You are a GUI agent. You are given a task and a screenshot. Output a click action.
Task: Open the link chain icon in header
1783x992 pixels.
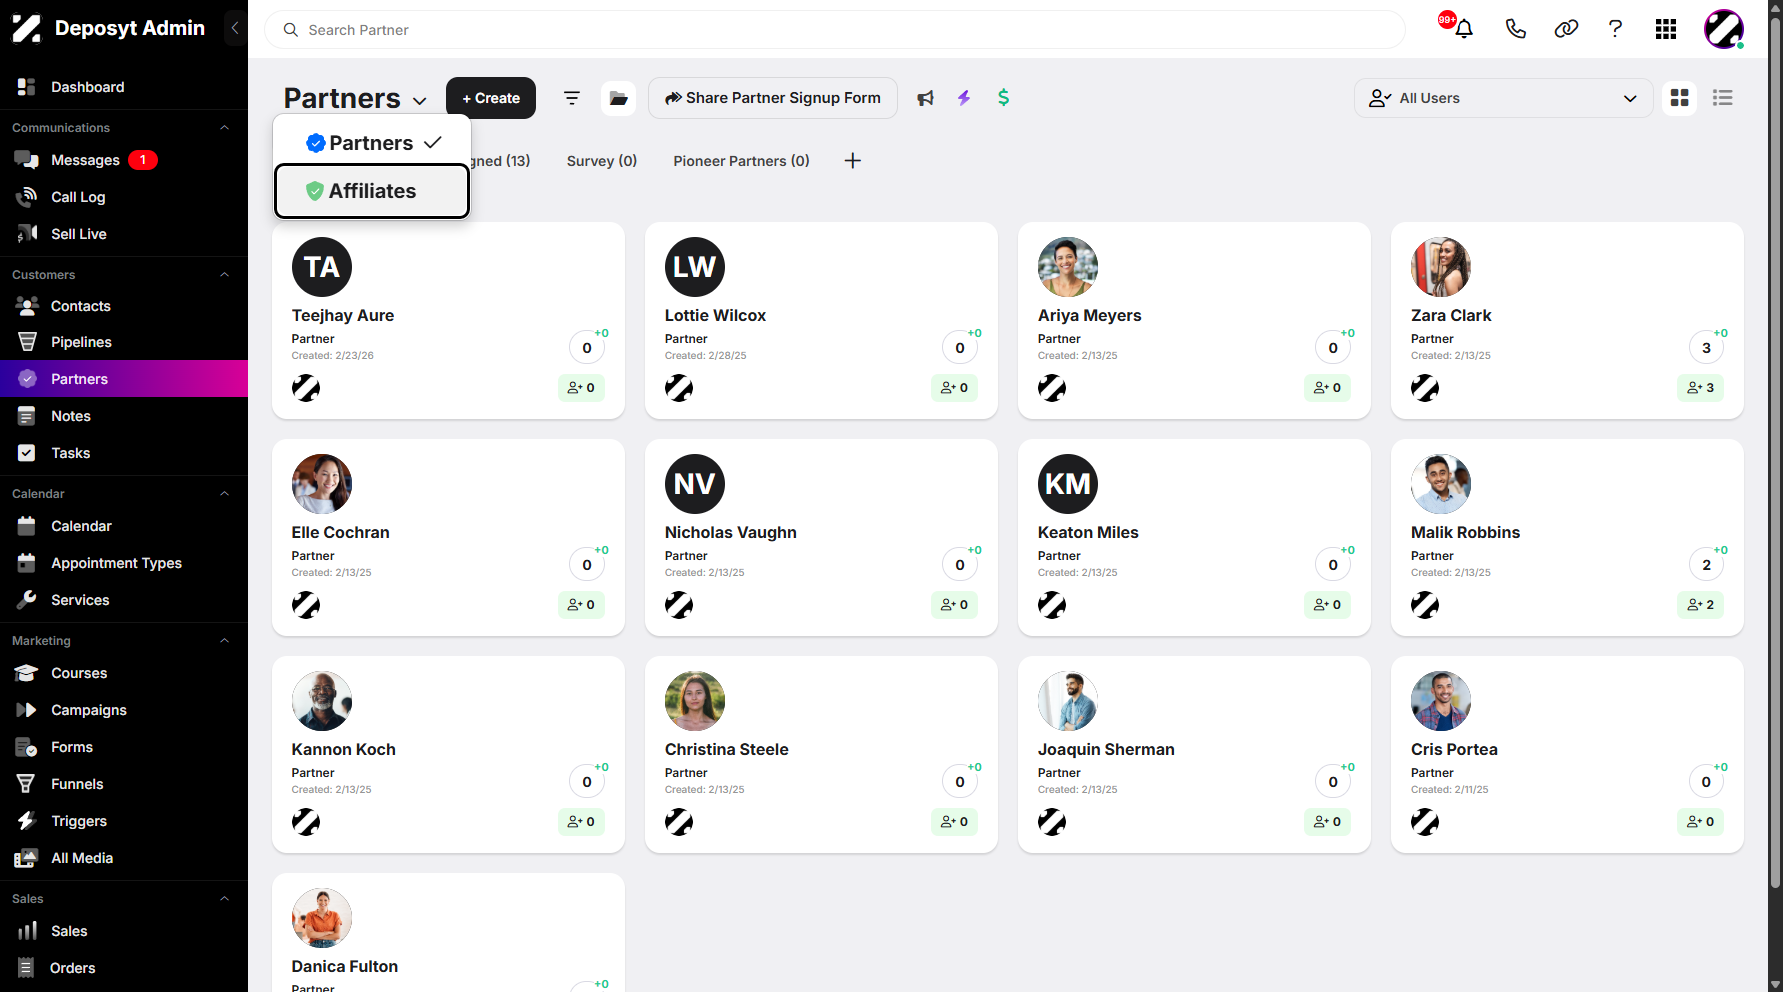pyautogui.click(x=1566, y=29)
